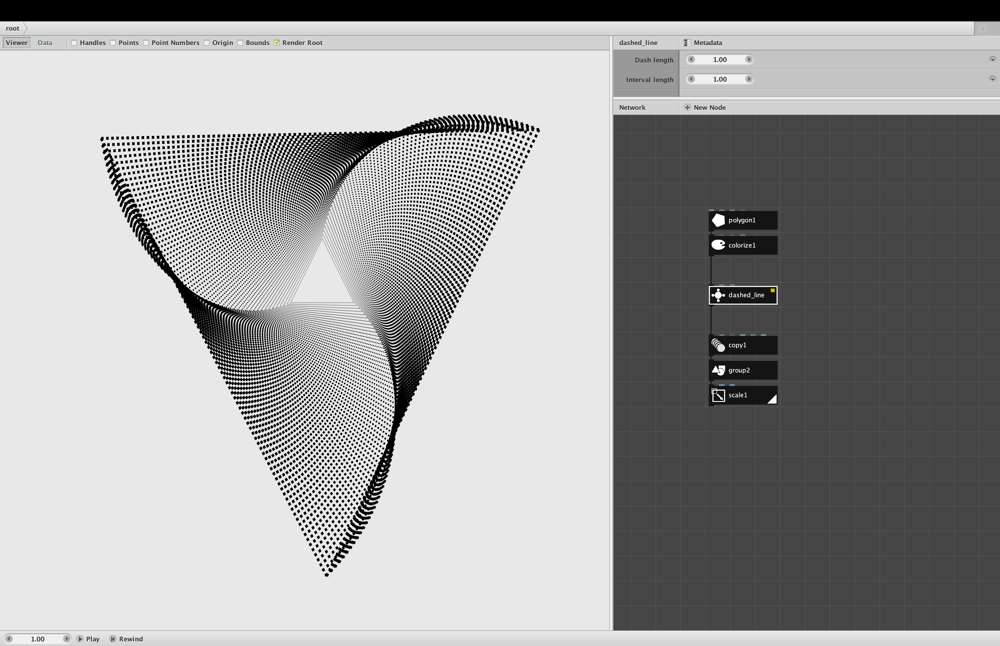Switch to the Viewer tab
The height and width of the screenshot is (646, 1000).
[x=17, y=43]
